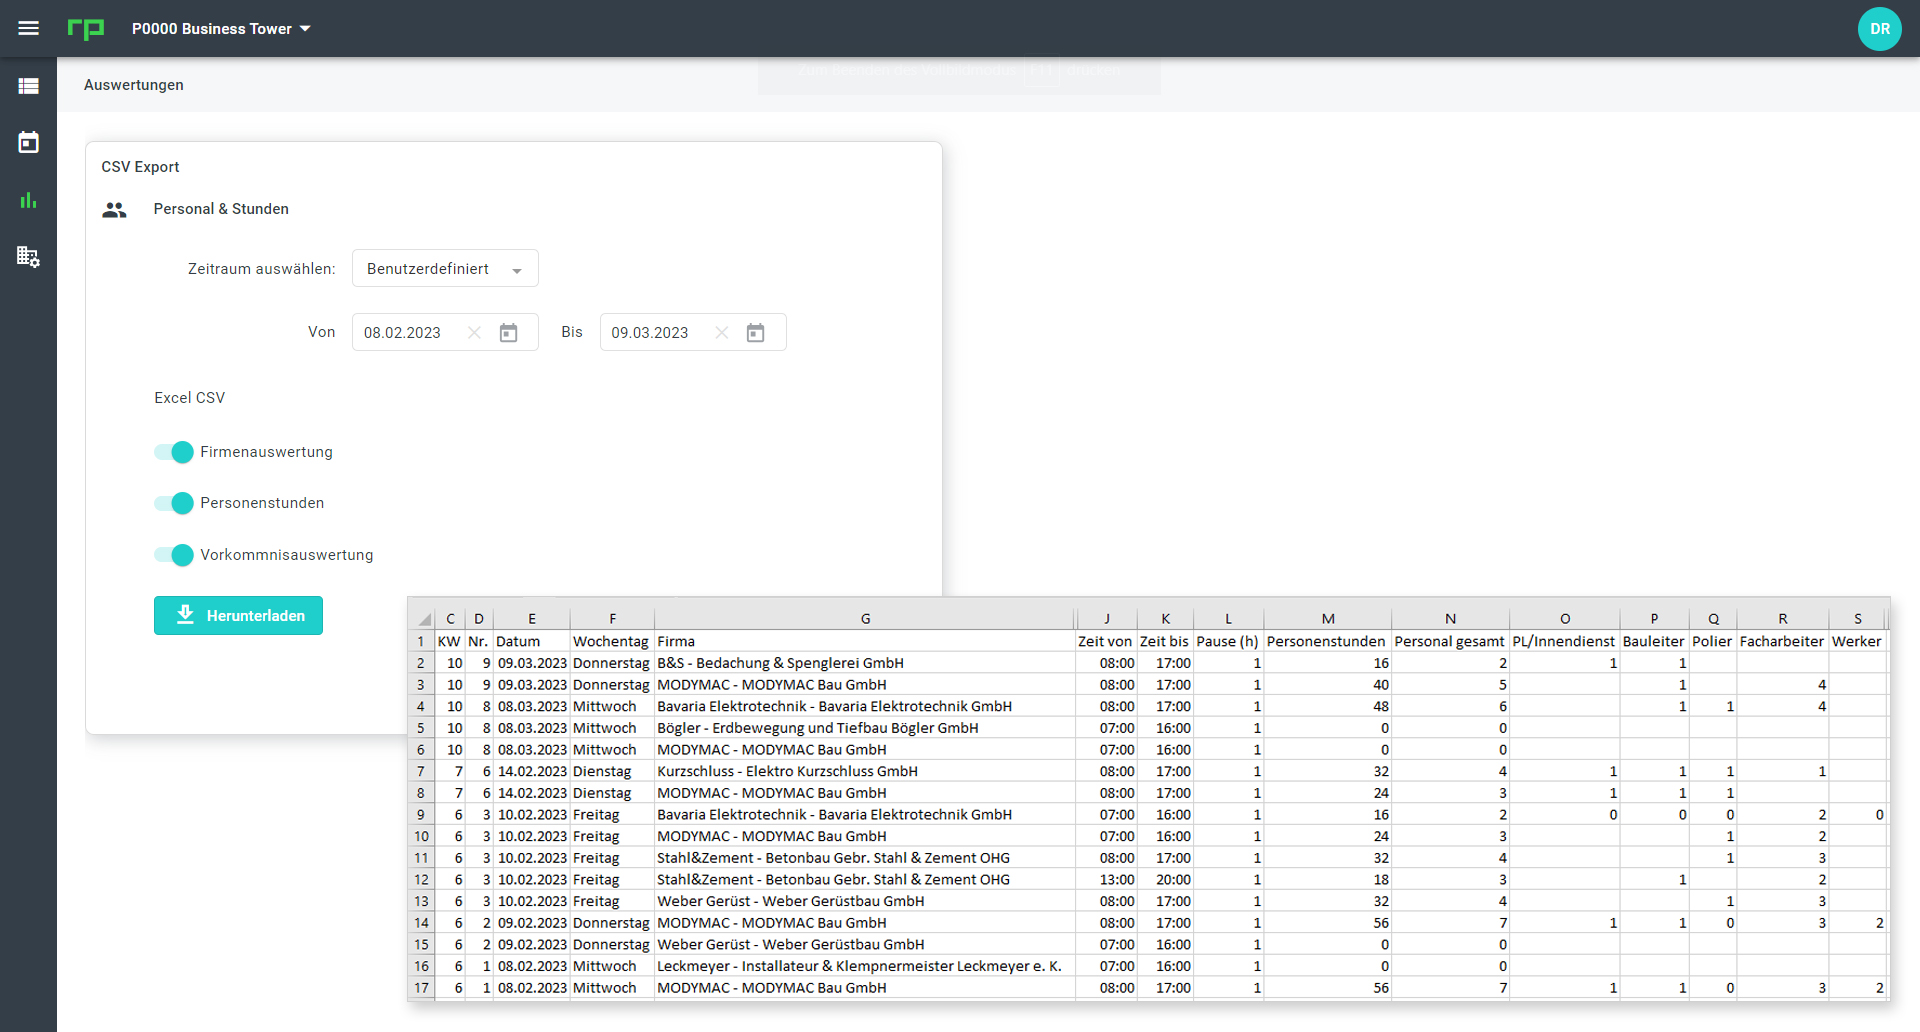The height and width of the screenshot is (1032, 1920).
Task: Clear the Von date 08.02.2023
Action: click(474, 333)
